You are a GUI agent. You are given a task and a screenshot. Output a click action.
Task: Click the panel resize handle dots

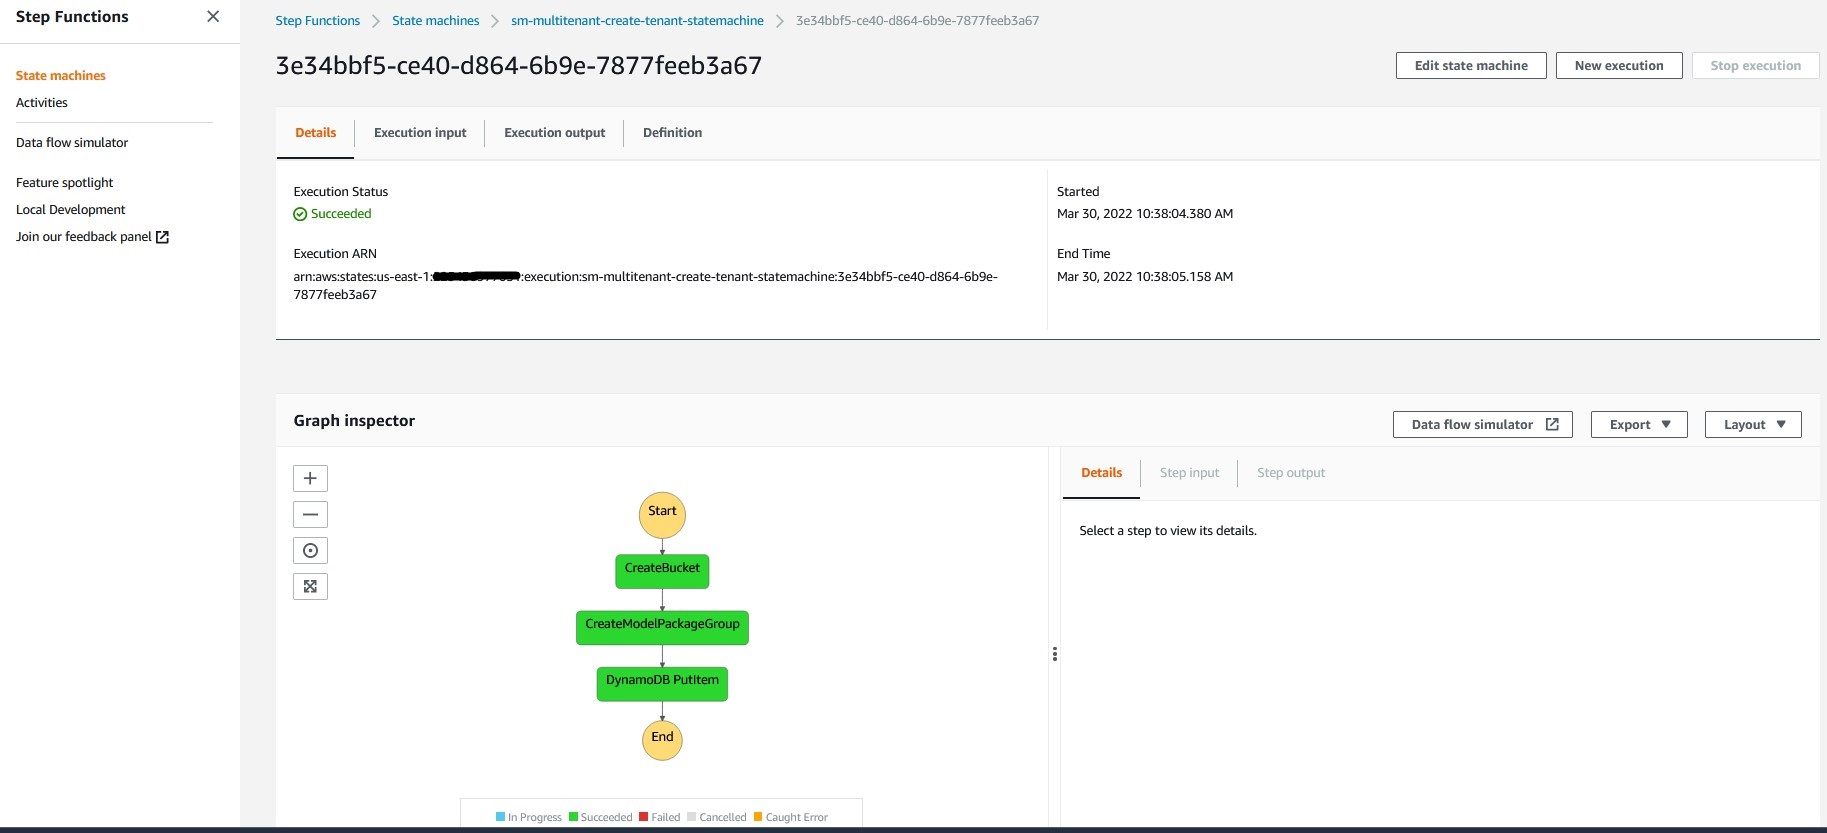pos(1055,654)
